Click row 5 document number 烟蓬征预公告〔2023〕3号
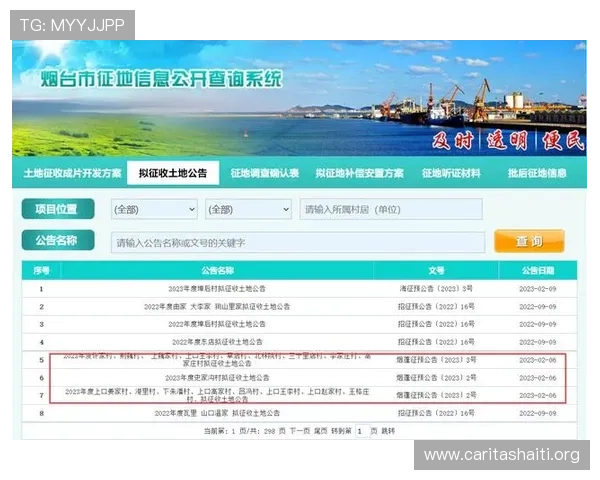The height and width of the screenshot is (480, 600). 436,360
